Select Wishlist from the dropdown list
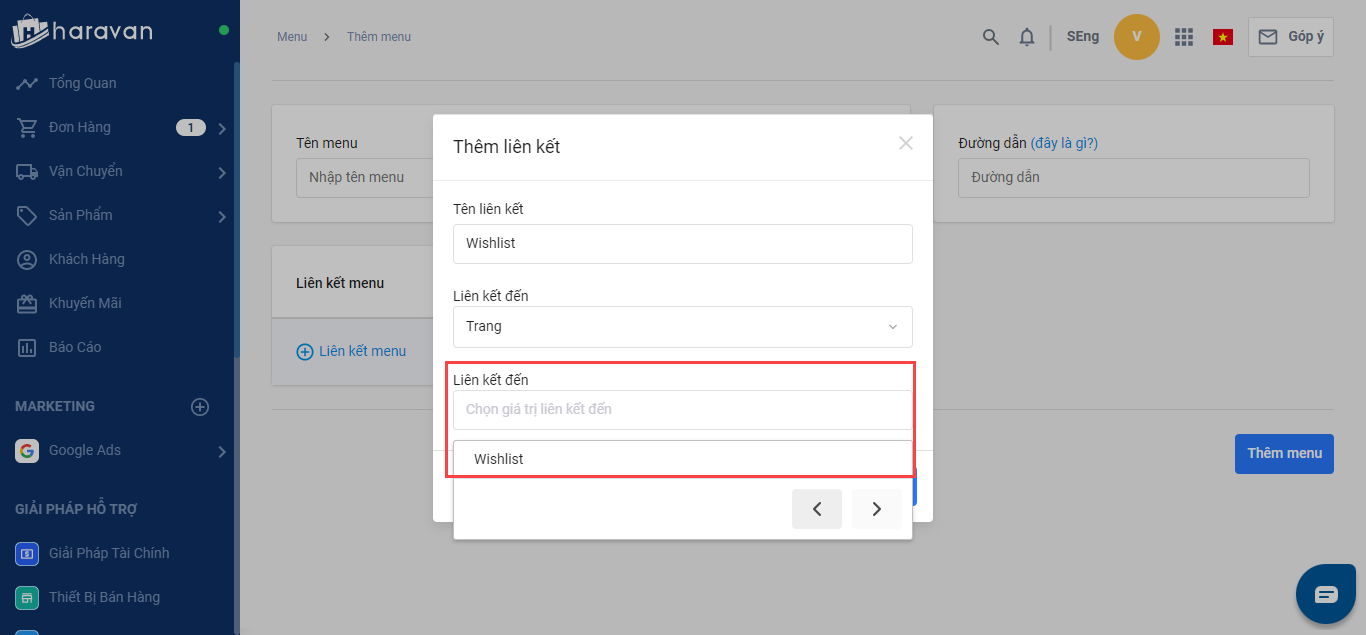1366x635 pixels. [x=499, y=459]
